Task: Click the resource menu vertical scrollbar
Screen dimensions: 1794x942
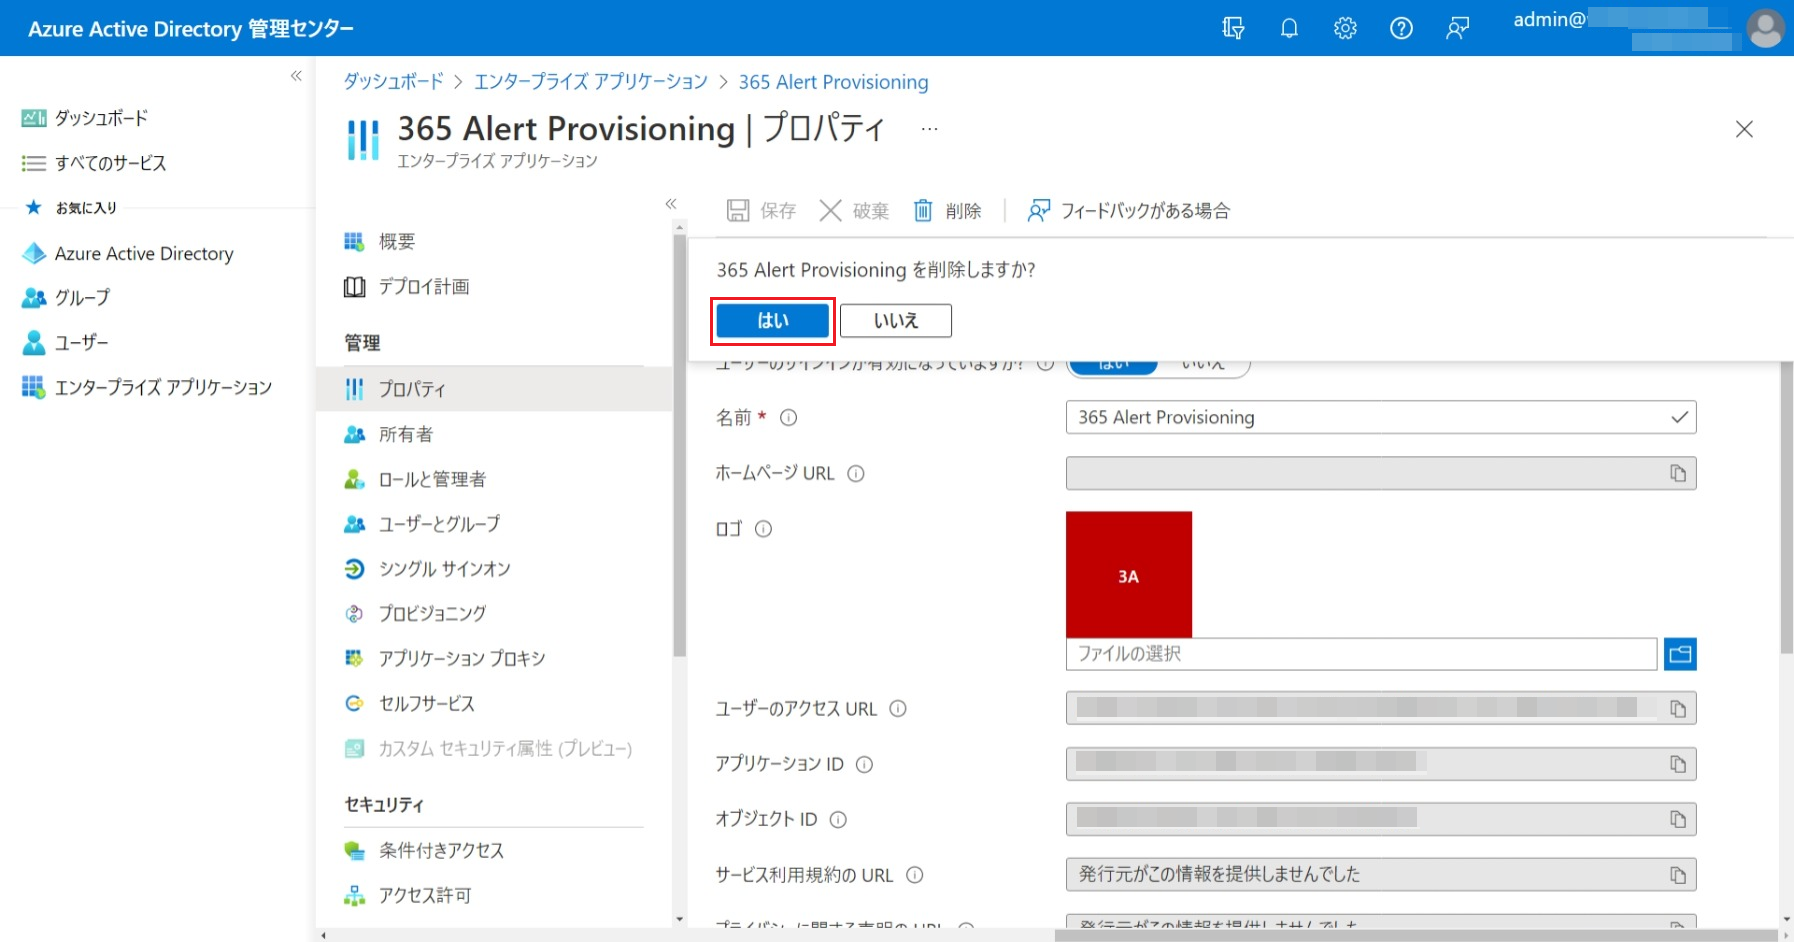Action: (x=680, y=440)
